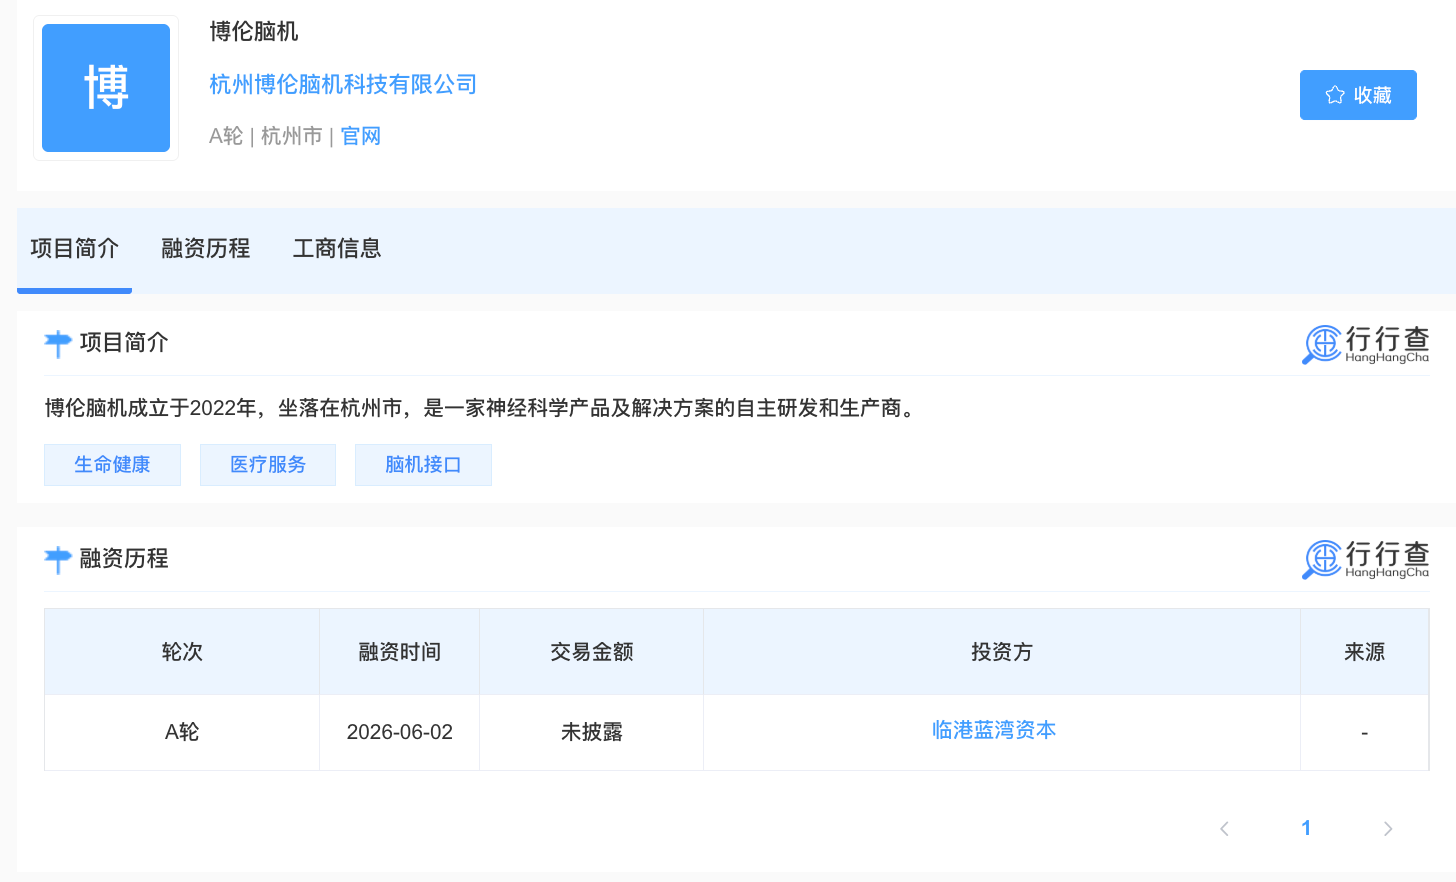Click the 收藏 favorite button
This screenshot has width=1456, height=882.
(1358, 95)
